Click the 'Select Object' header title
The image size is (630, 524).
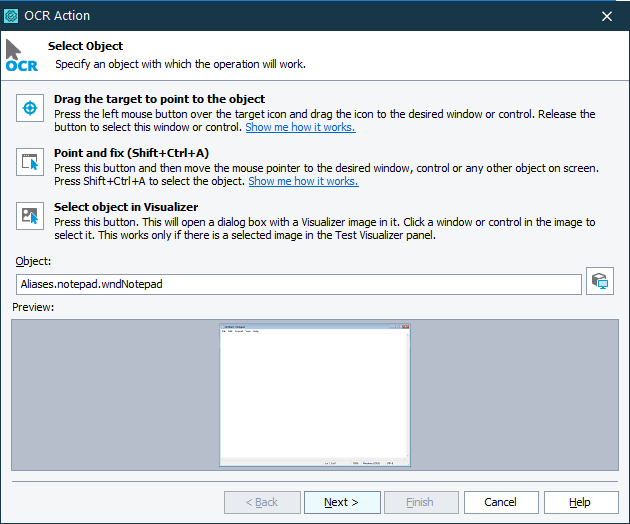86,46
